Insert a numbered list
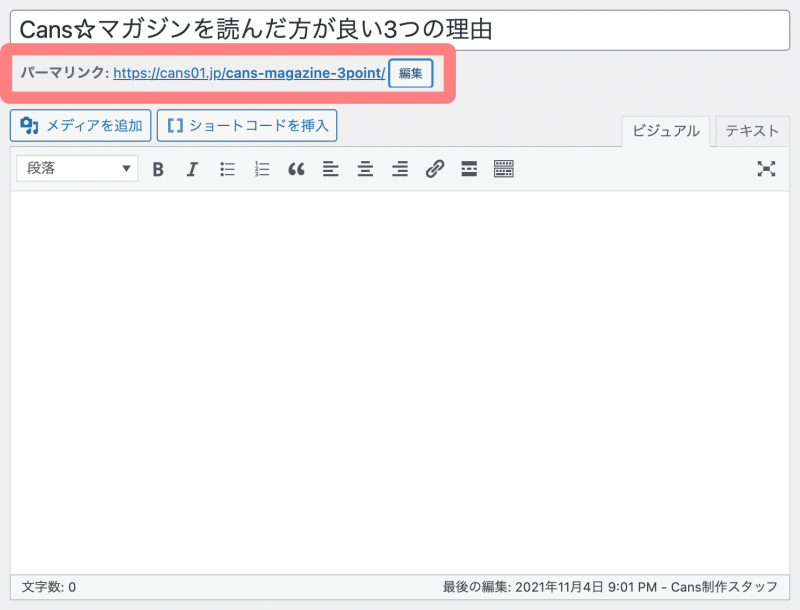Viewport: 800px width, 610px height. 262,169
